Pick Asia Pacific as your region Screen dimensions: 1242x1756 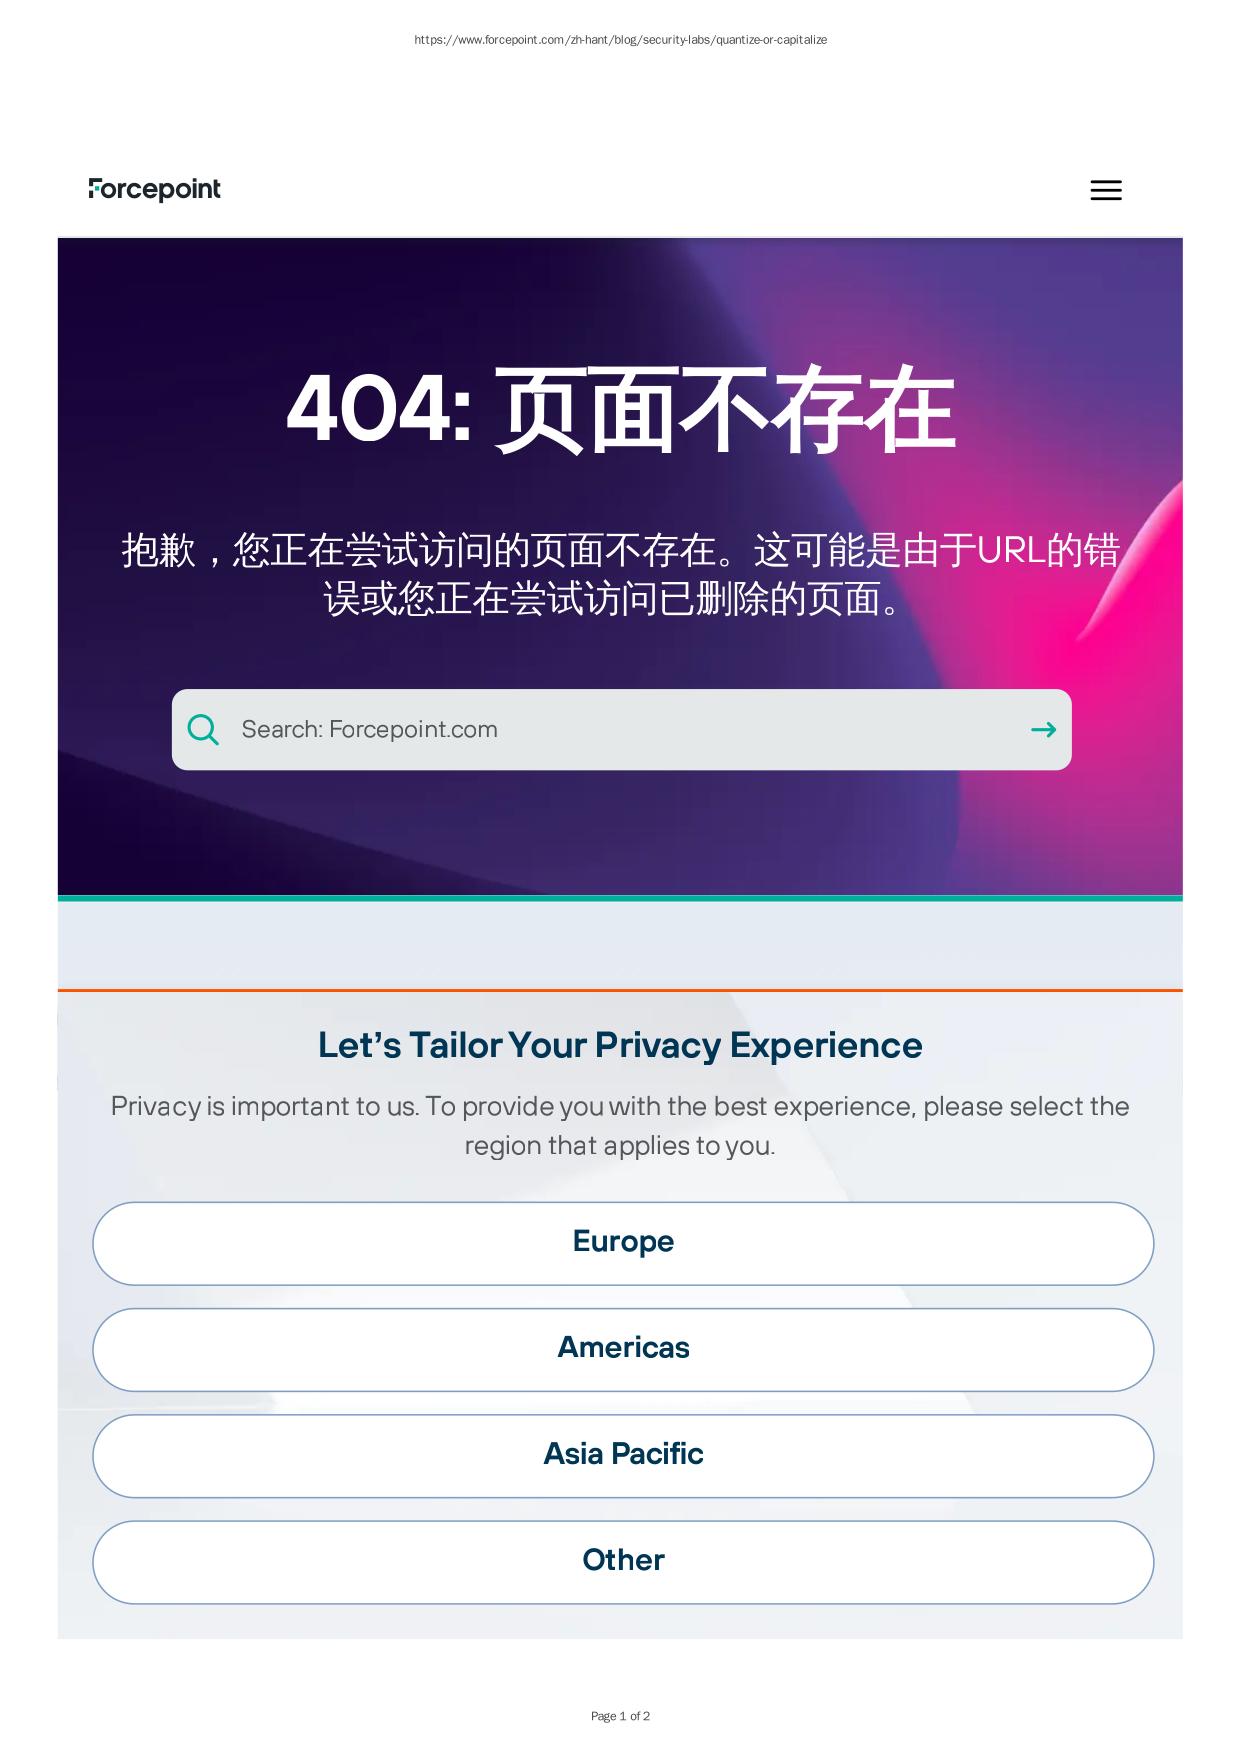tap(623, 1455)
